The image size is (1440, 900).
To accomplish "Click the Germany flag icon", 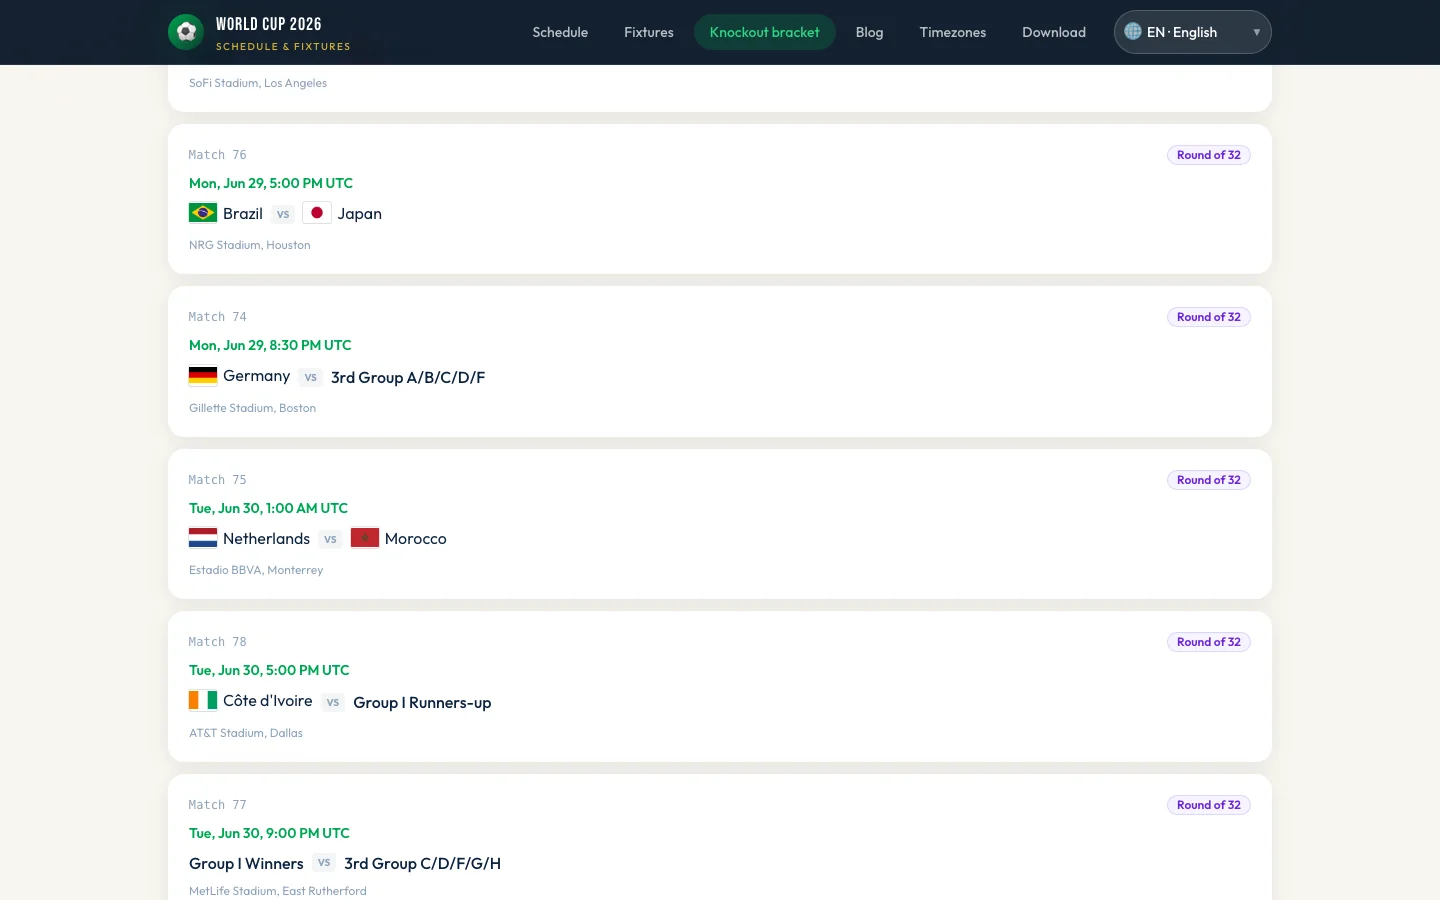I will coord(203,376).
